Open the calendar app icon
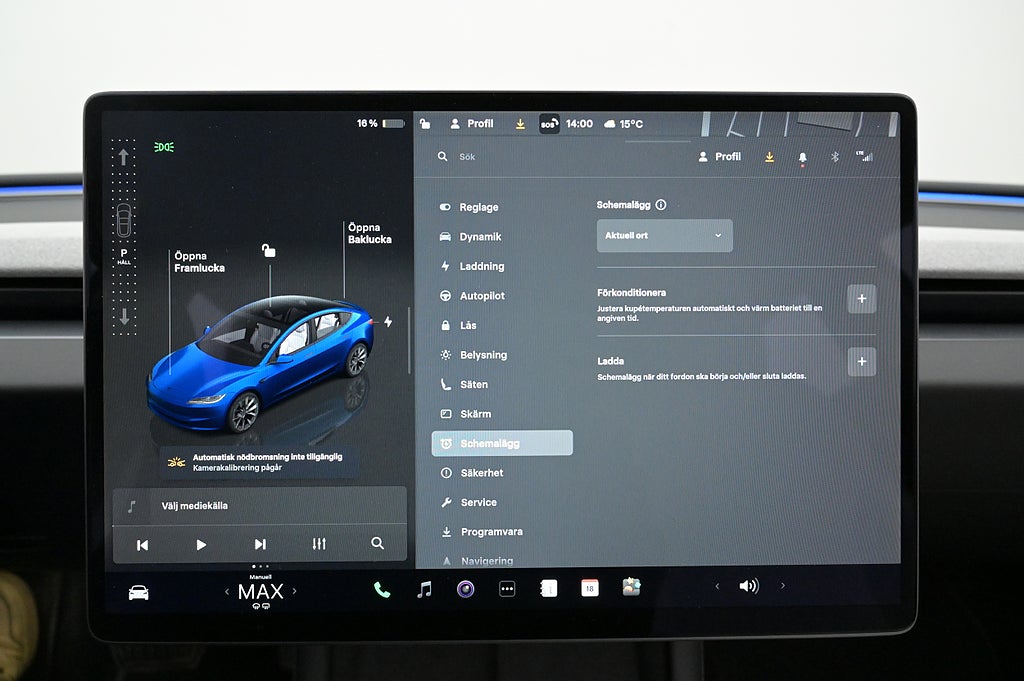Viewport: 1024px width, 681px height. (590, 588)
